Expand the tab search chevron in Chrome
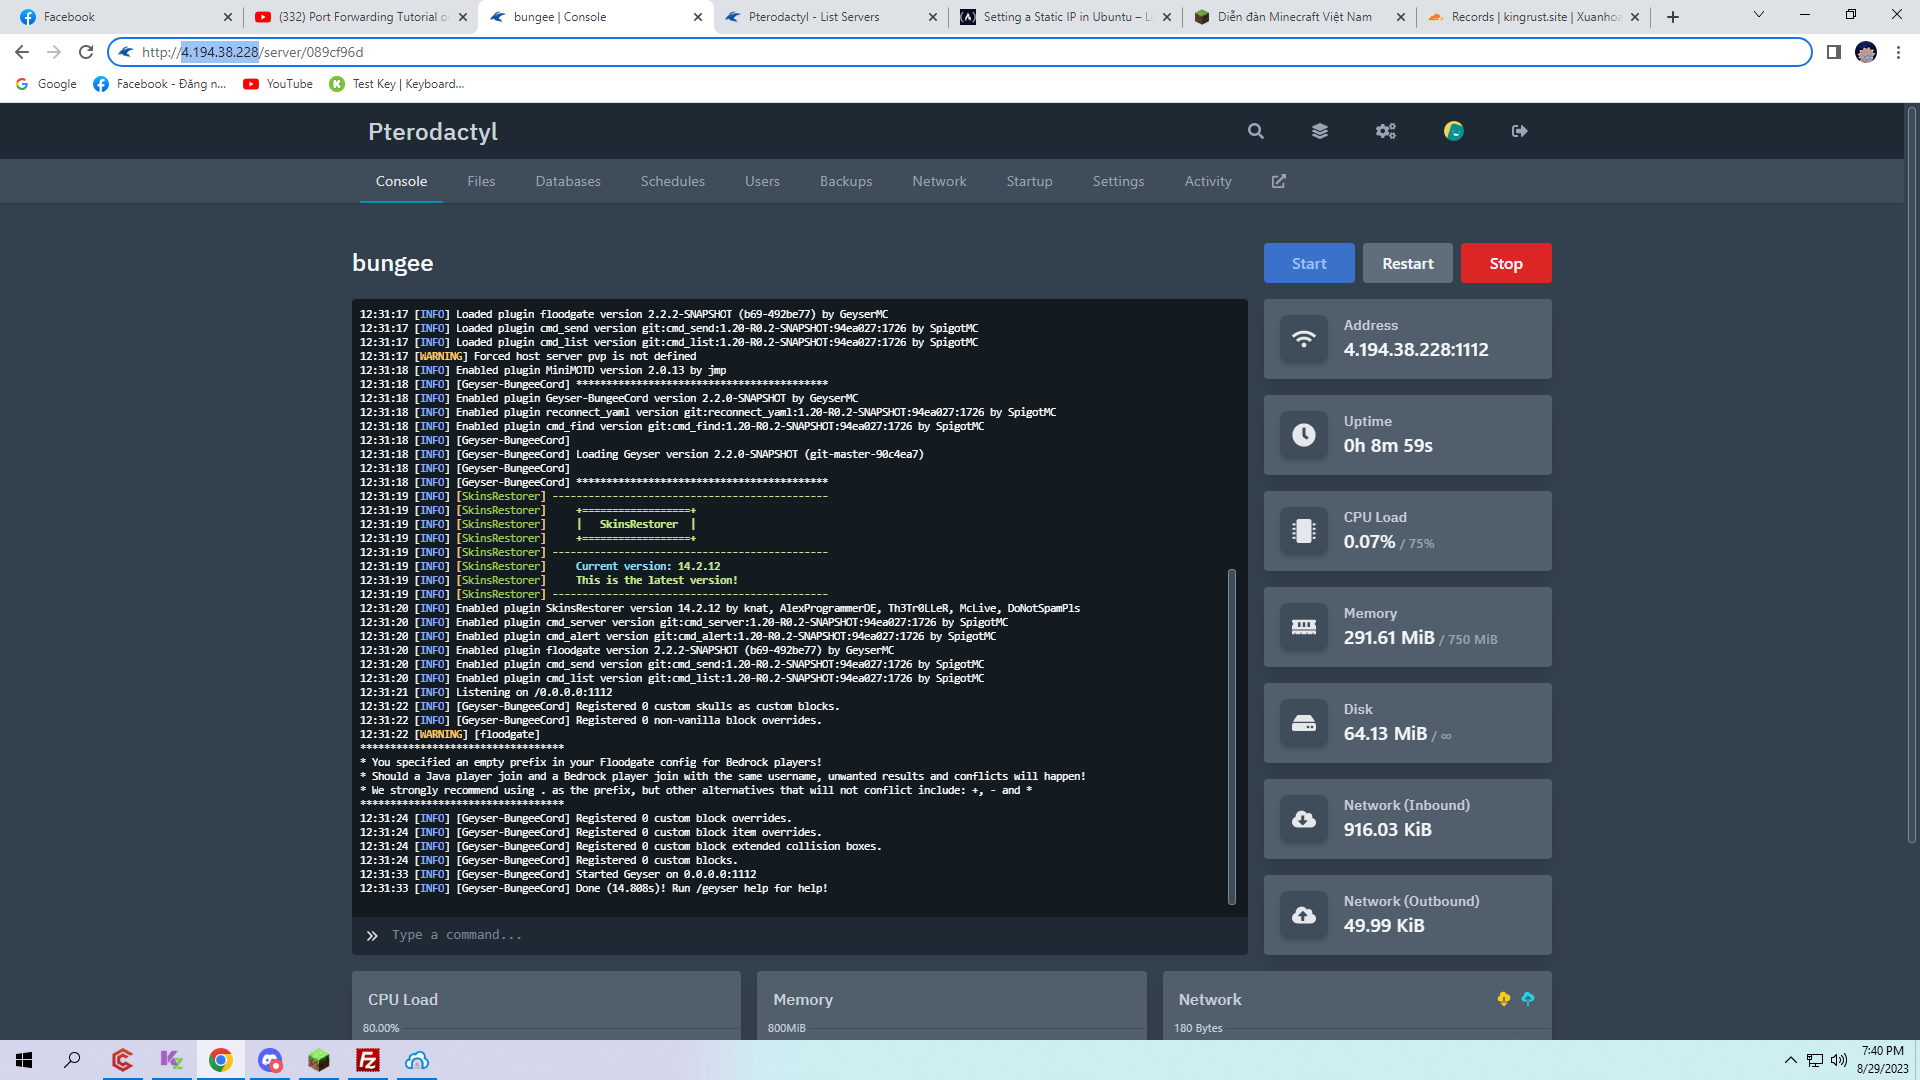The image size is (1920, 1080). (x=1759, y=15)
